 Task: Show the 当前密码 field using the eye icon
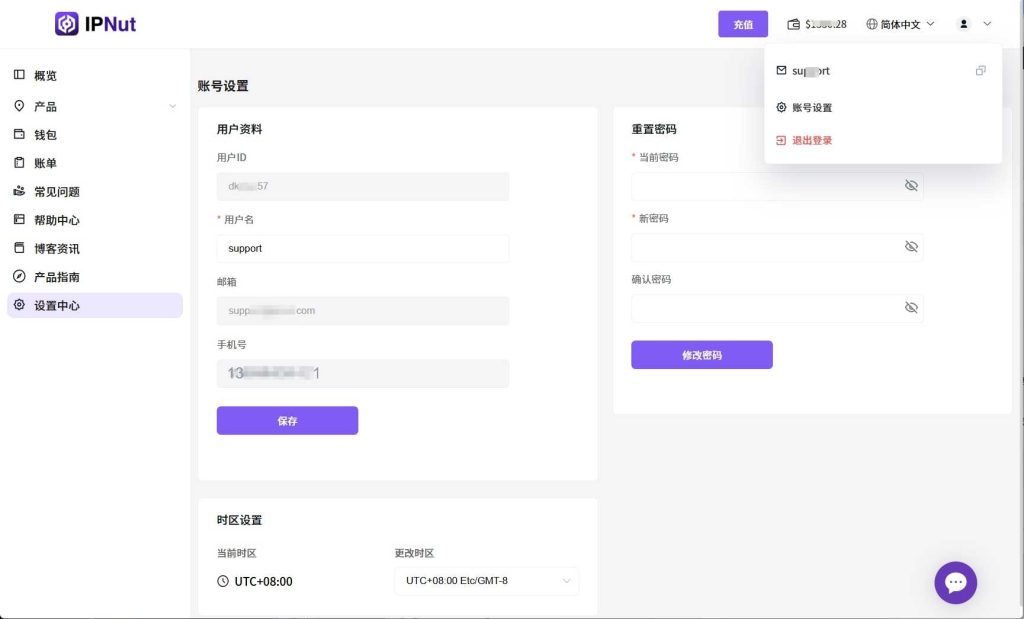910,186
